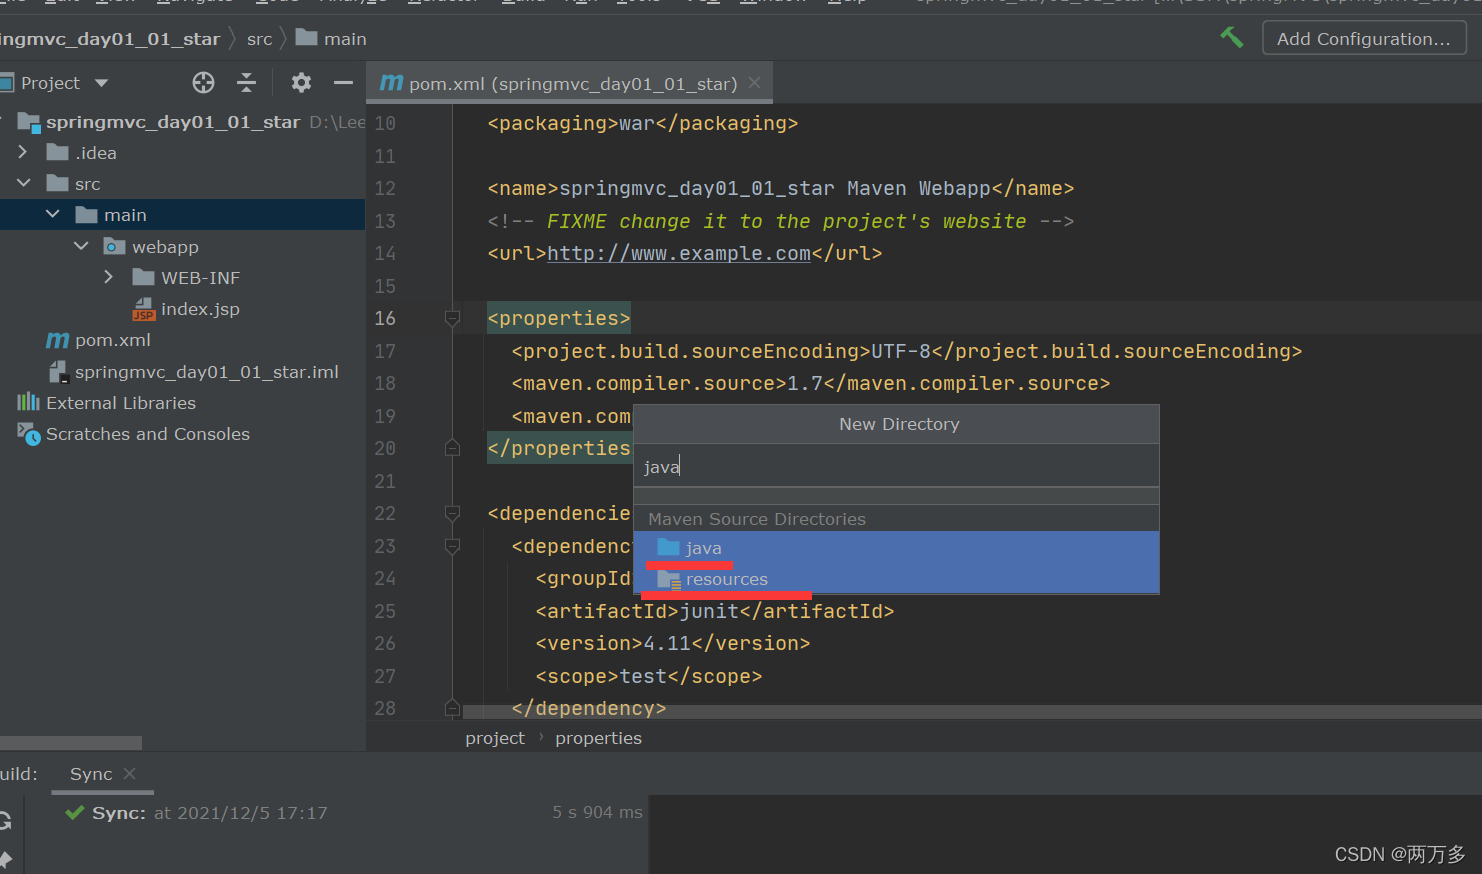Collapse the main folder node
Image resolution: width=1482 pixels, height=874 pixels.
point(53,214)
